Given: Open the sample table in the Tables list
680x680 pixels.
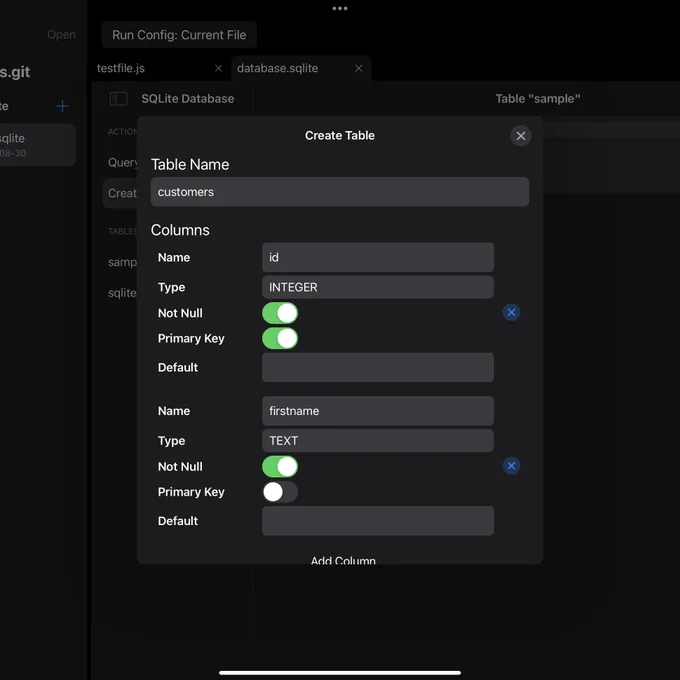Looking at the screenshot, I should click(122, 262).
